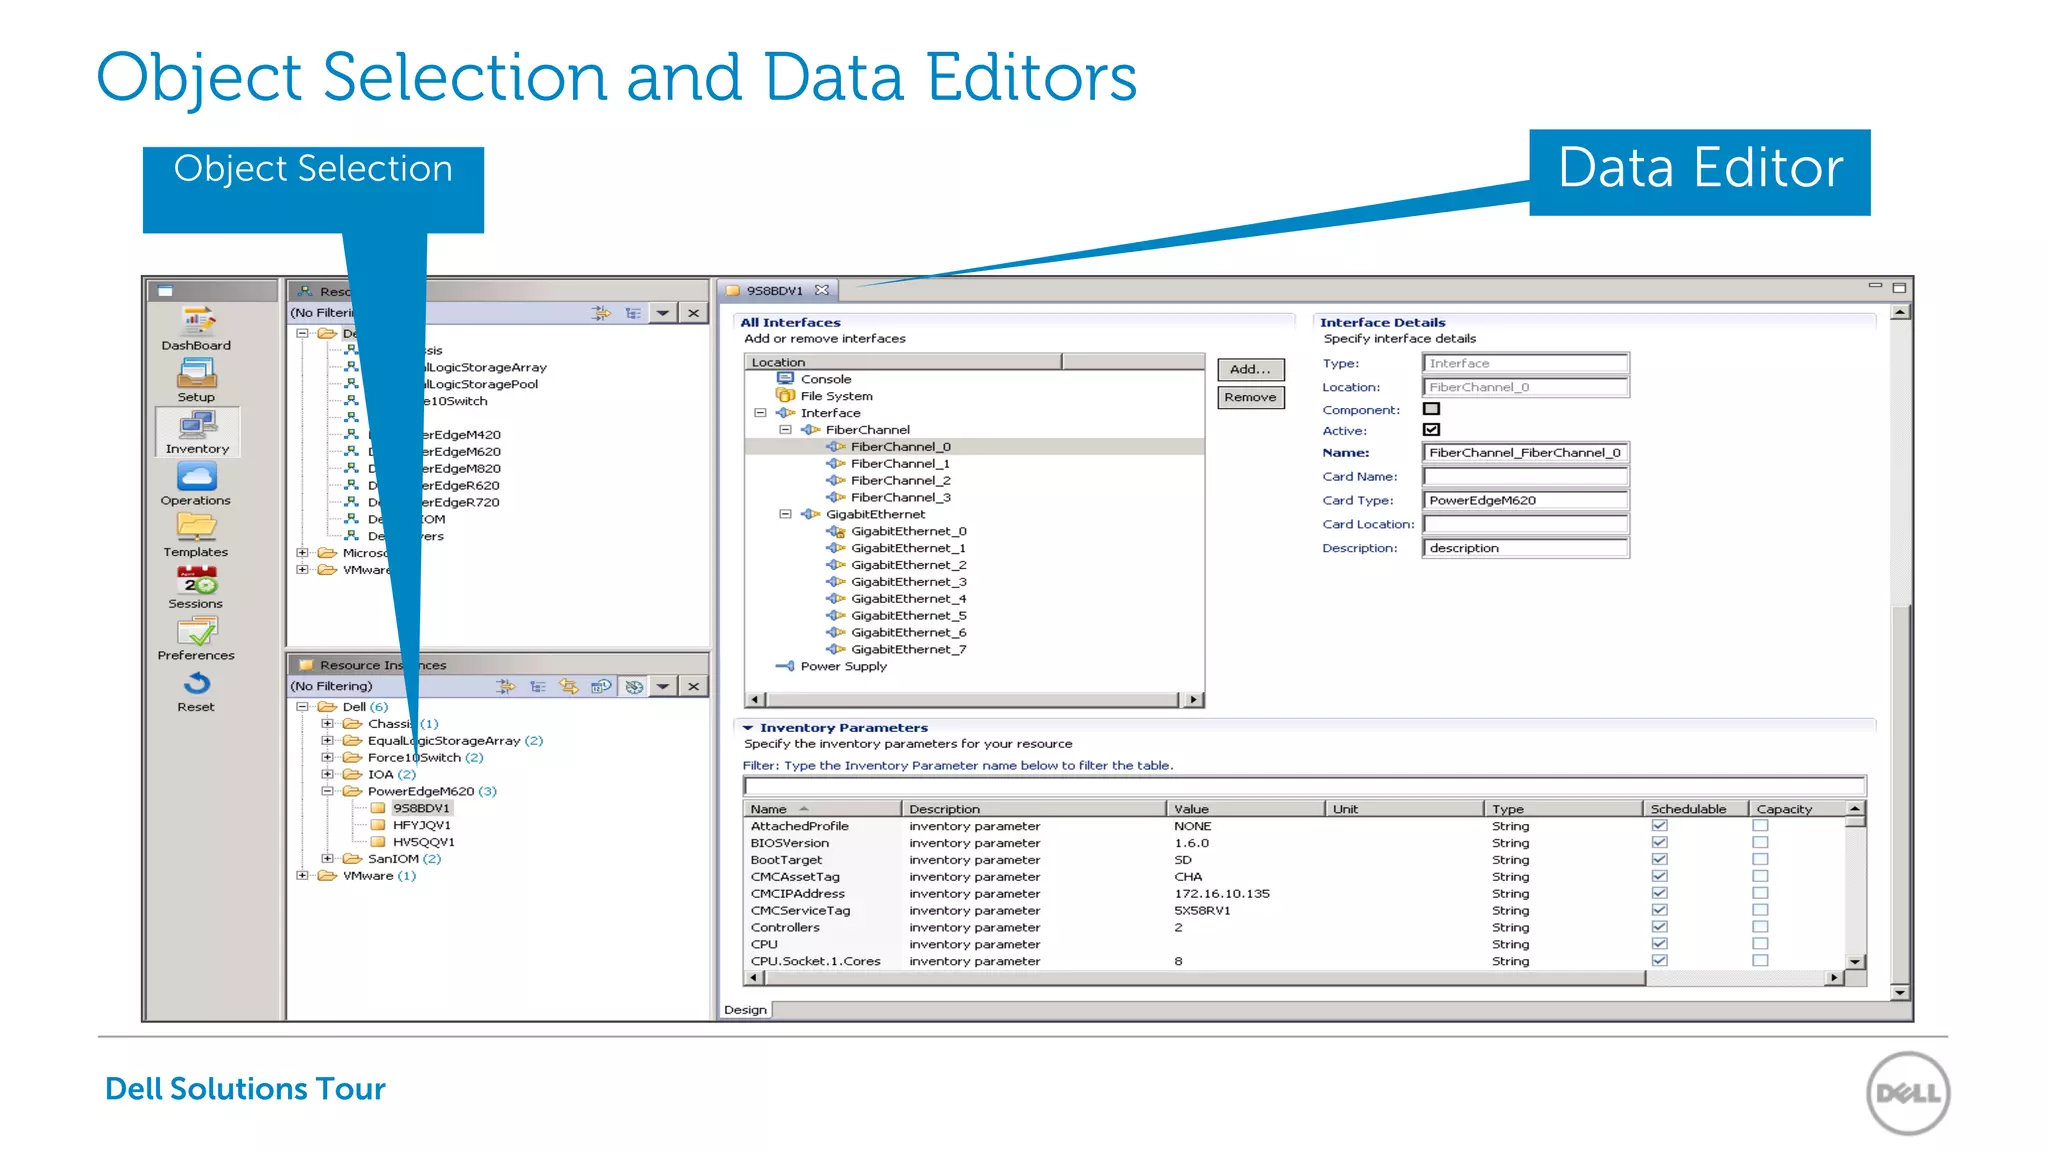Click the globe refresh icon in Resource Instances toolbar
Image resolution: width=2048 pixels, height=1152 pixels.
click(634, 686)
